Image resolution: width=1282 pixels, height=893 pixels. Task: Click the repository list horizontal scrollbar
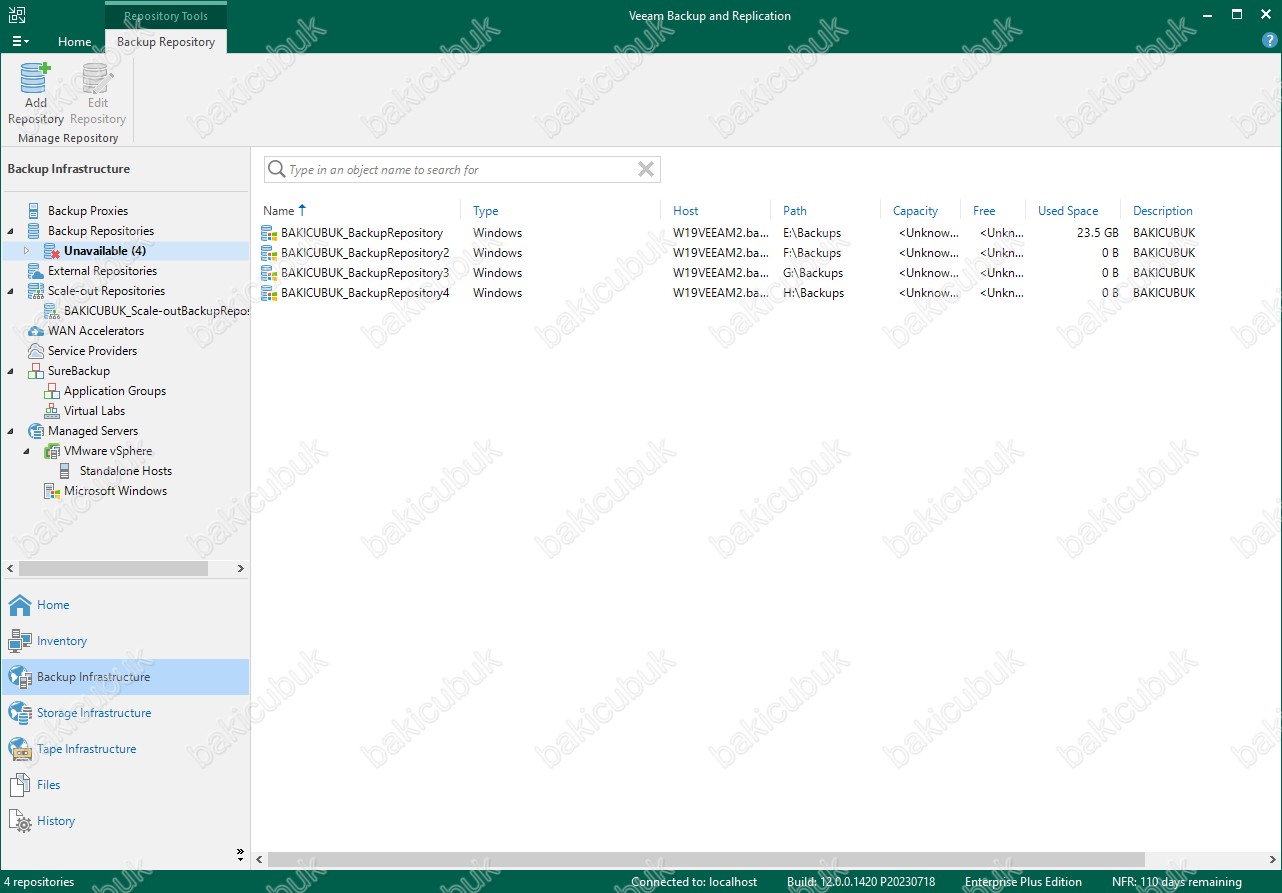click(x=706, y=860)
